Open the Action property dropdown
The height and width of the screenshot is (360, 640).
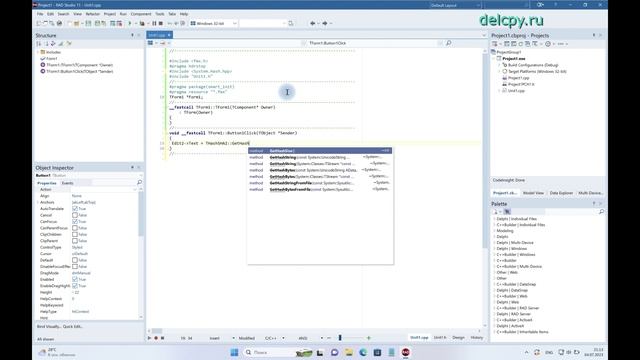135,189
